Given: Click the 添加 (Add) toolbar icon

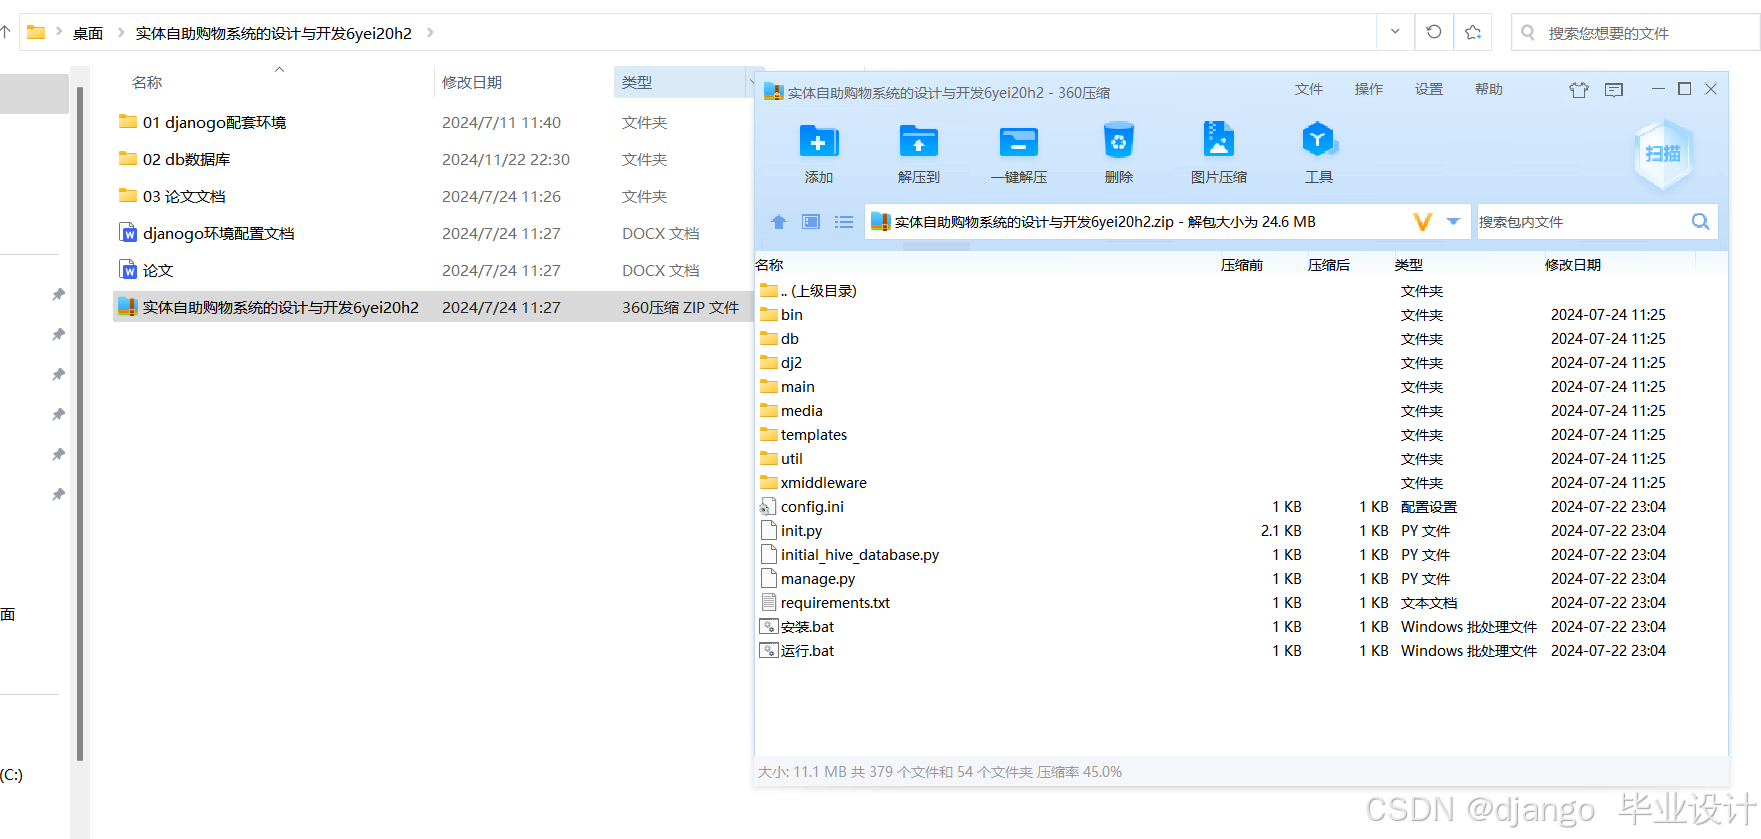Looking at the screenshot, I should [818, 142].
